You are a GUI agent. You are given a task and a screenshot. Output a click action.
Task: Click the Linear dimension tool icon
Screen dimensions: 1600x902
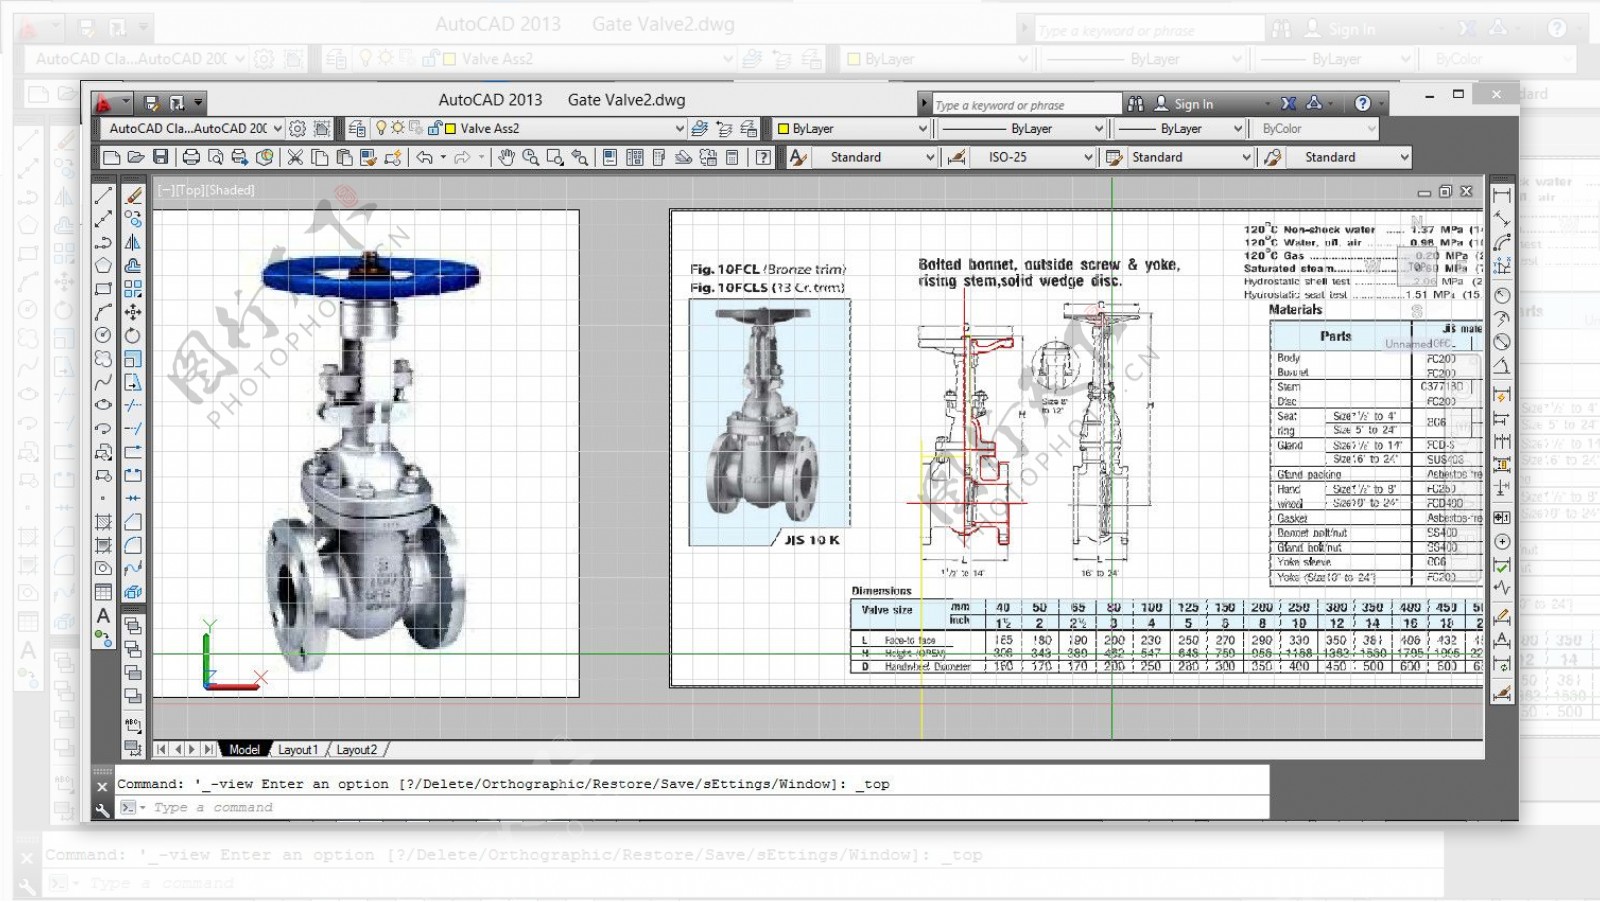(x=1501, y=195)
